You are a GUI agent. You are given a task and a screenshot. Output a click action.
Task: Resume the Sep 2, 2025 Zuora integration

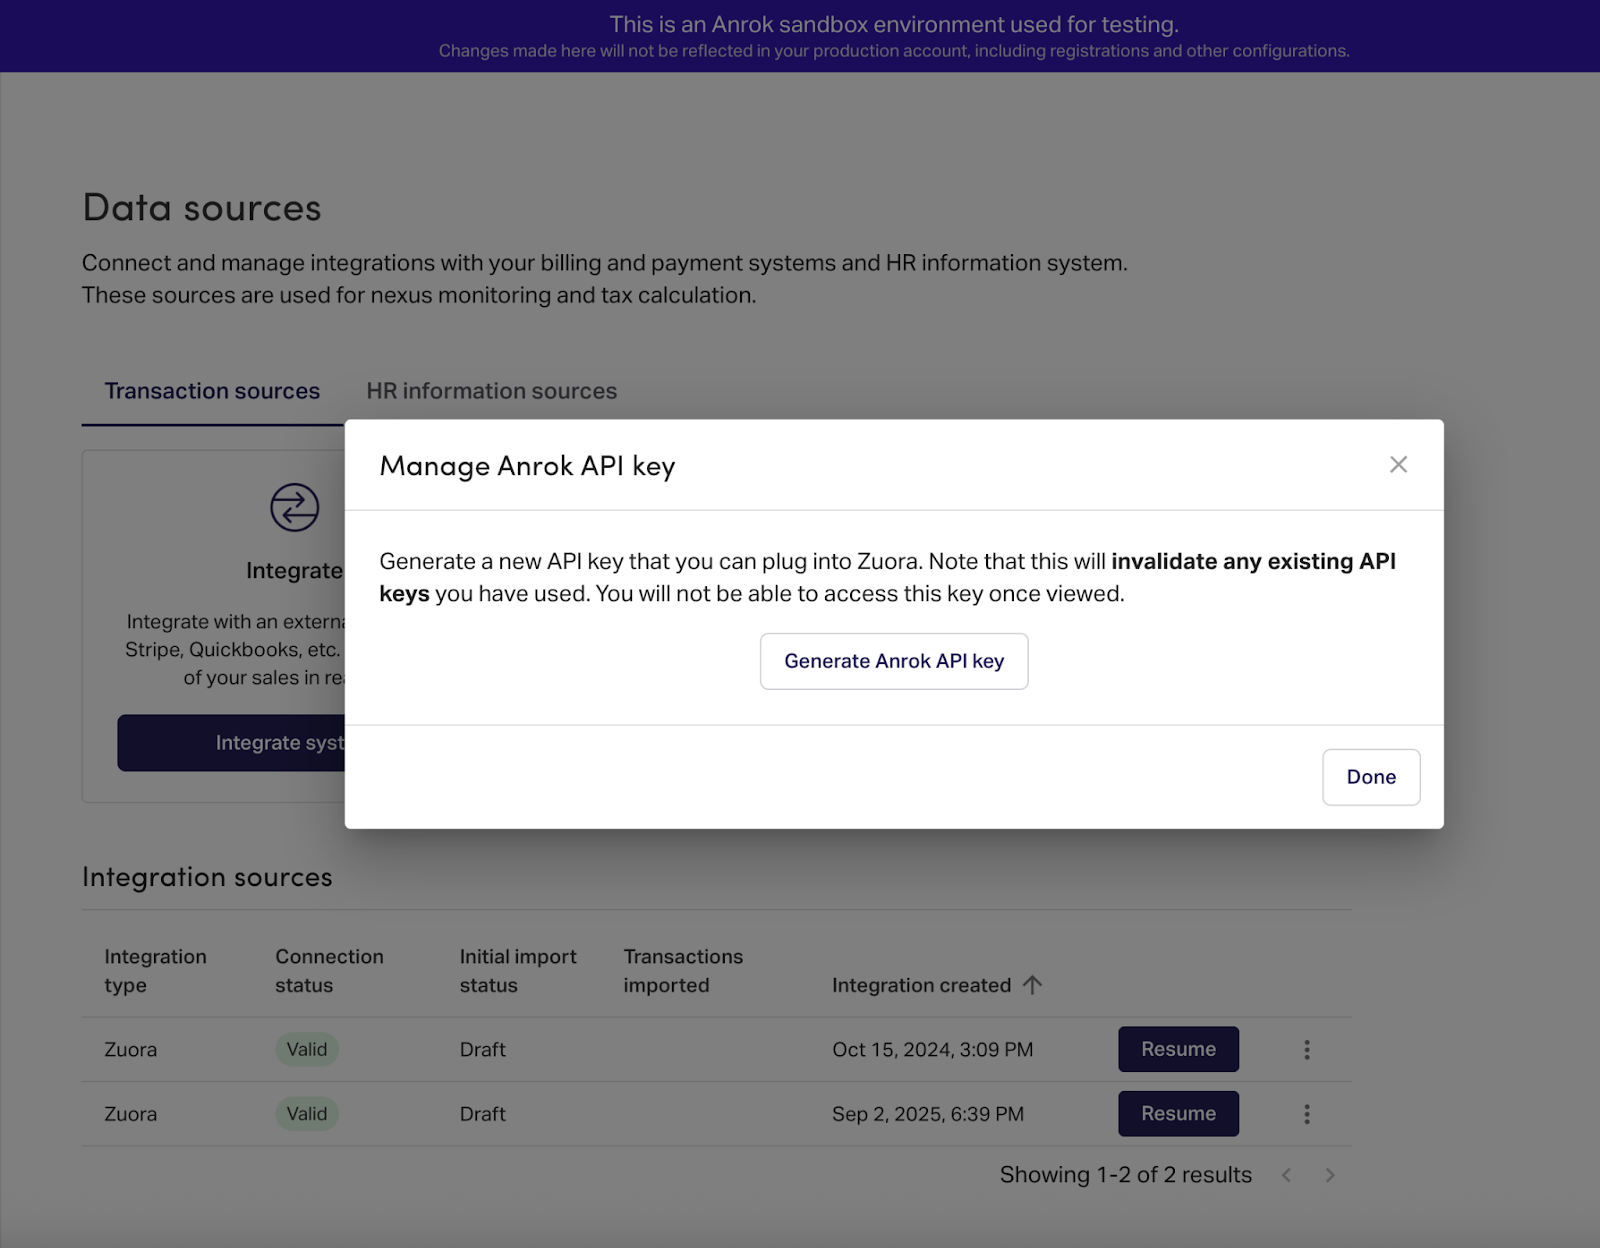pos(1178,1114)
